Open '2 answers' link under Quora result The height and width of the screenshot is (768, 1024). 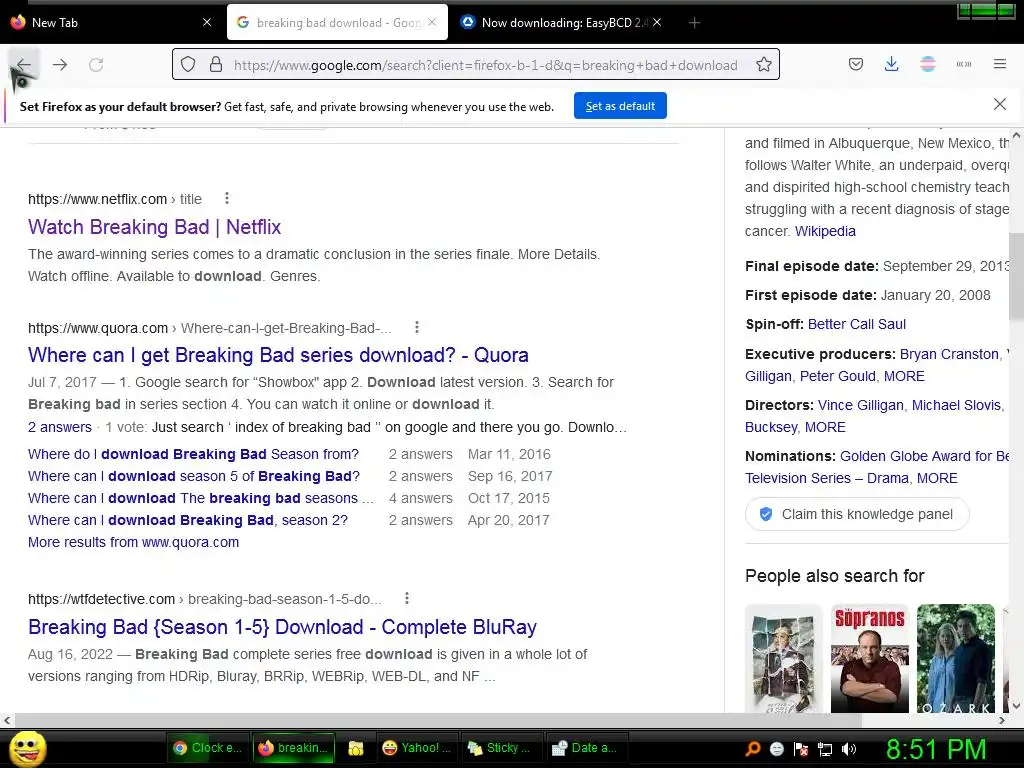(59, 427)
